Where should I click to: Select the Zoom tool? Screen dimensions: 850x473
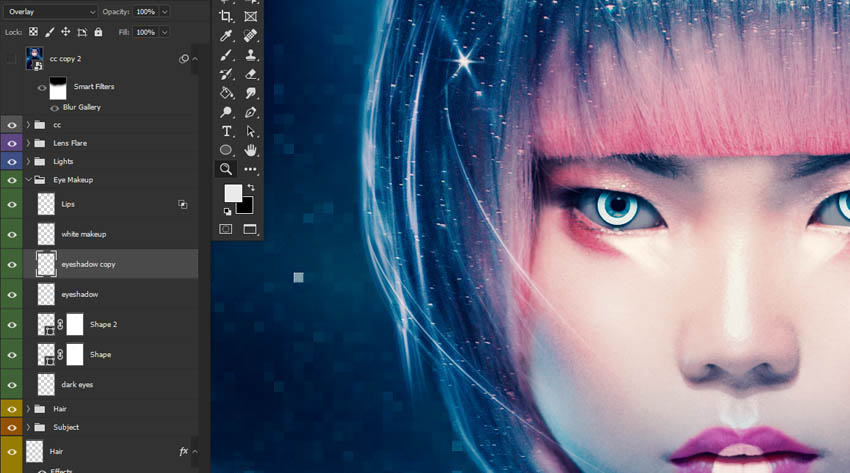click(226, 169)
